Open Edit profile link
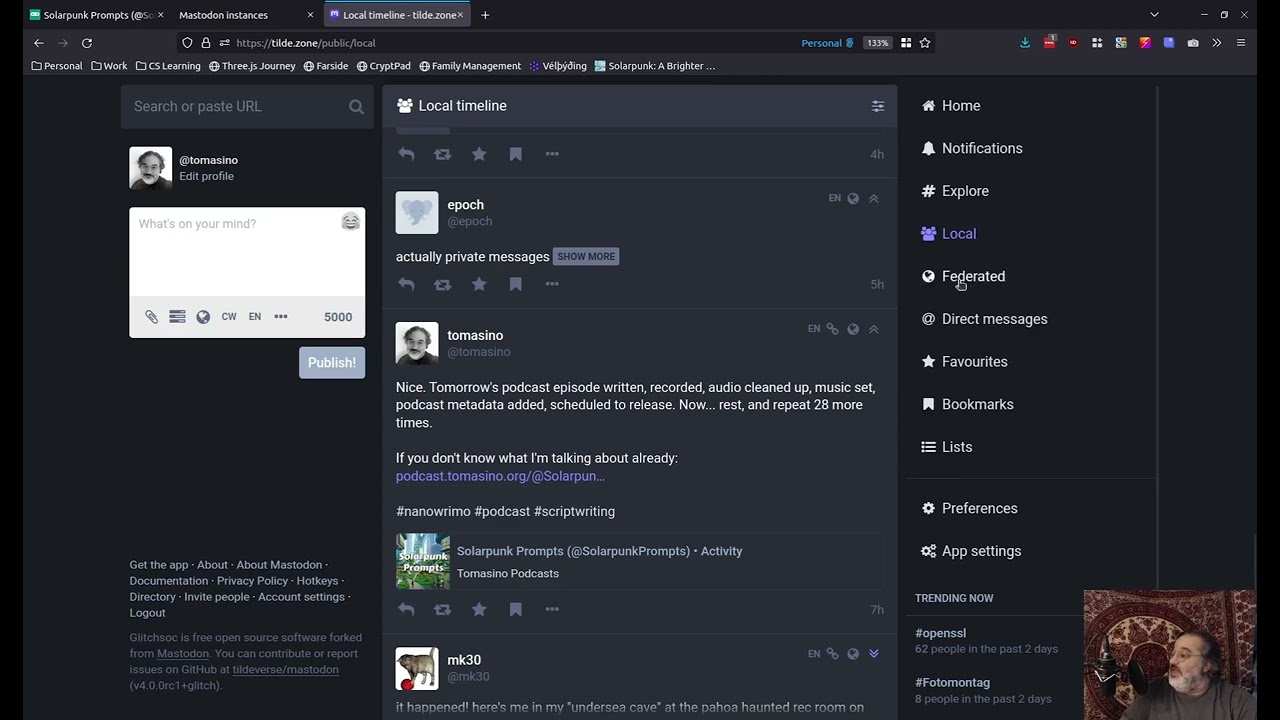 [206, 176]
